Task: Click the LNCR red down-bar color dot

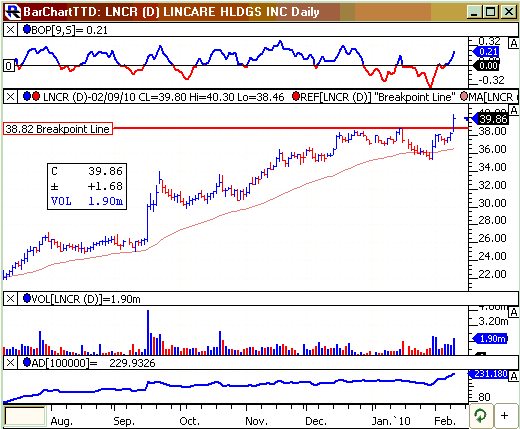Action: coord(36,97)
